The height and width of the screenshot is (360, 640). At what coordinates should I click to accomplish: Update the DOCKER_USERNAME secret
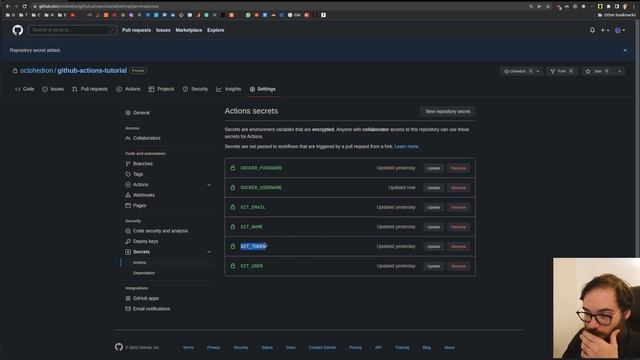[433, 188]
